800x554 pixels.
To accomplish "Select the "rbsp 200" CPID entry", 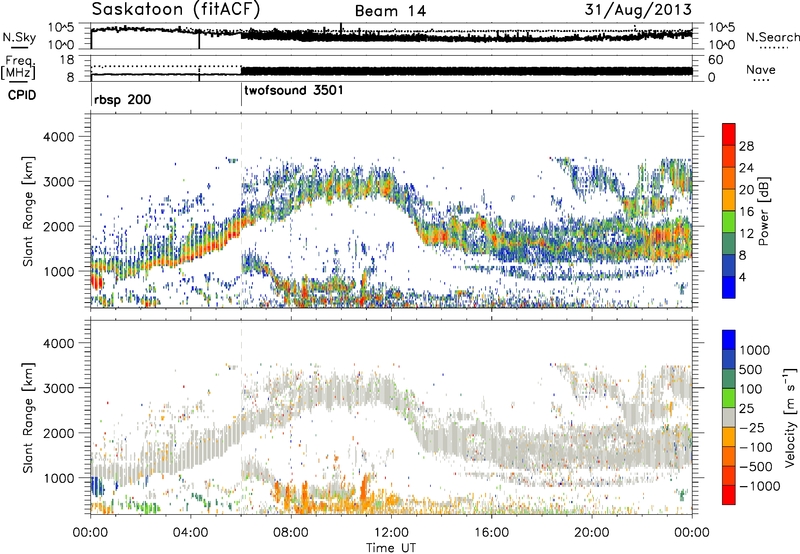I will (x=122, y=99).
